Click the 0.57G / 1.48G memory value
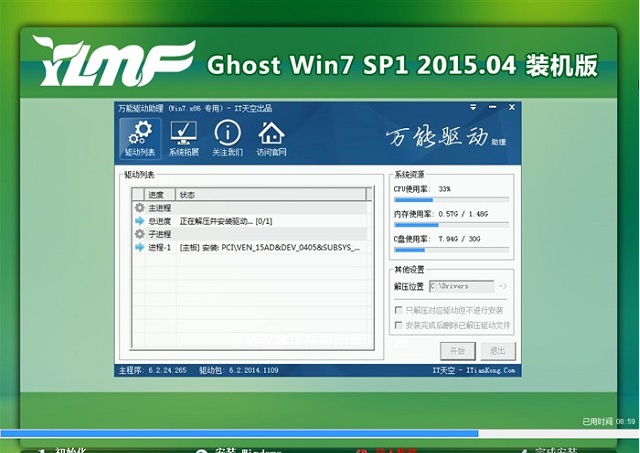Screen dimensions: 640x453 [463, 214]
